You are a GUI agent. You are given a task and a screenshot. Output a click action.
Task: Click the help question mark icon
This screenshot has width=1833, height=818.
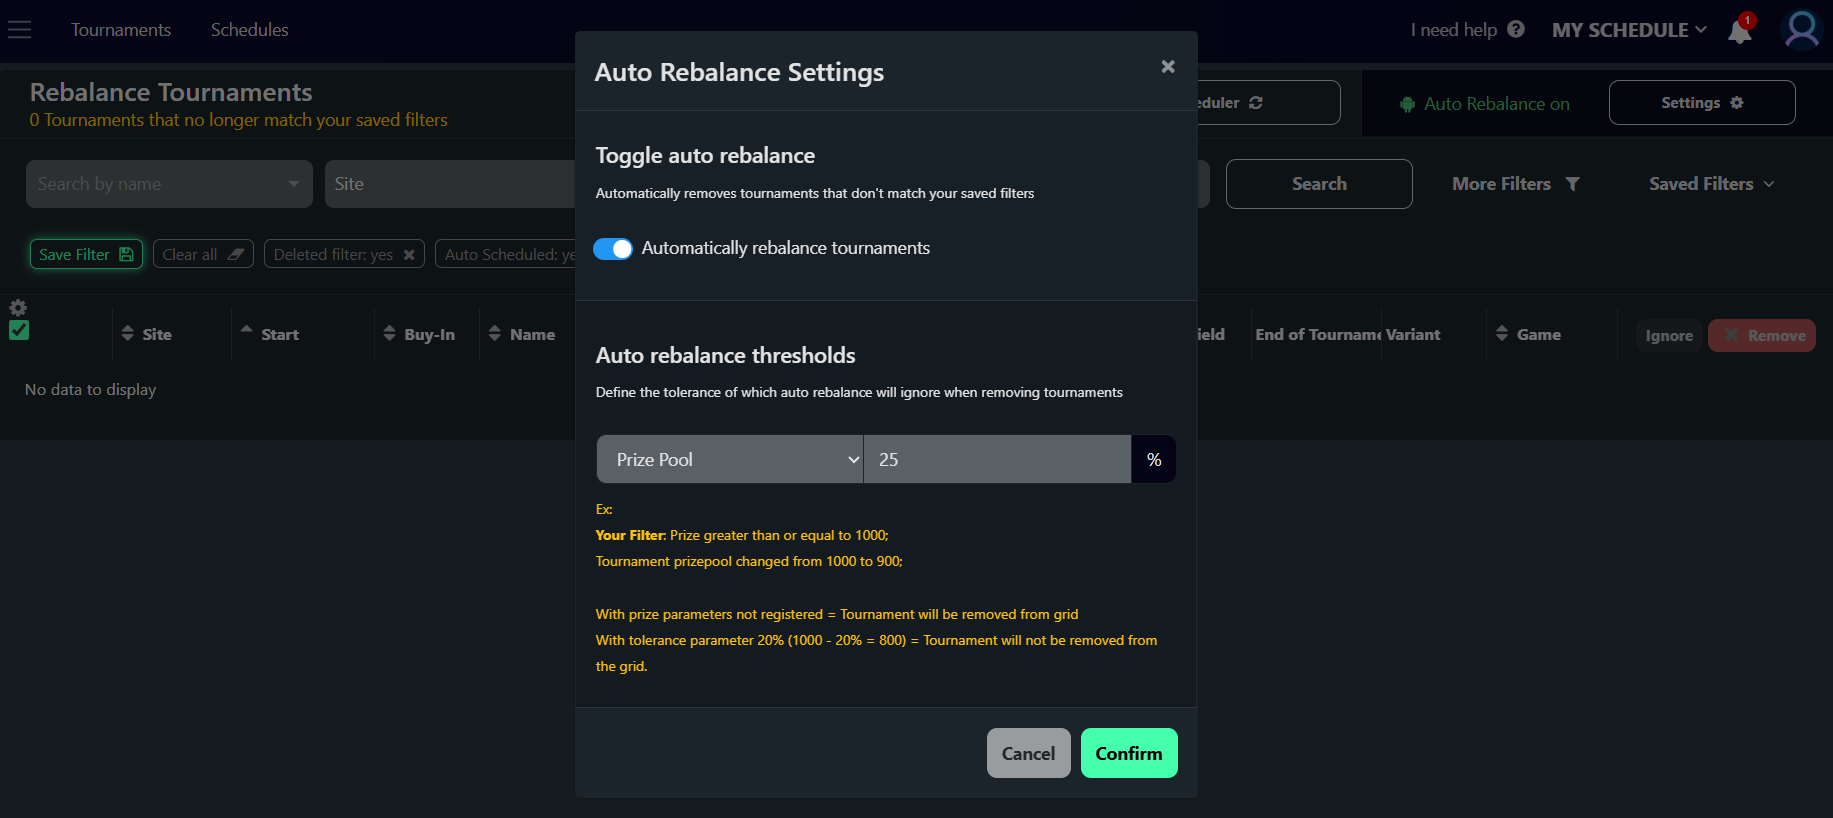1516,30
